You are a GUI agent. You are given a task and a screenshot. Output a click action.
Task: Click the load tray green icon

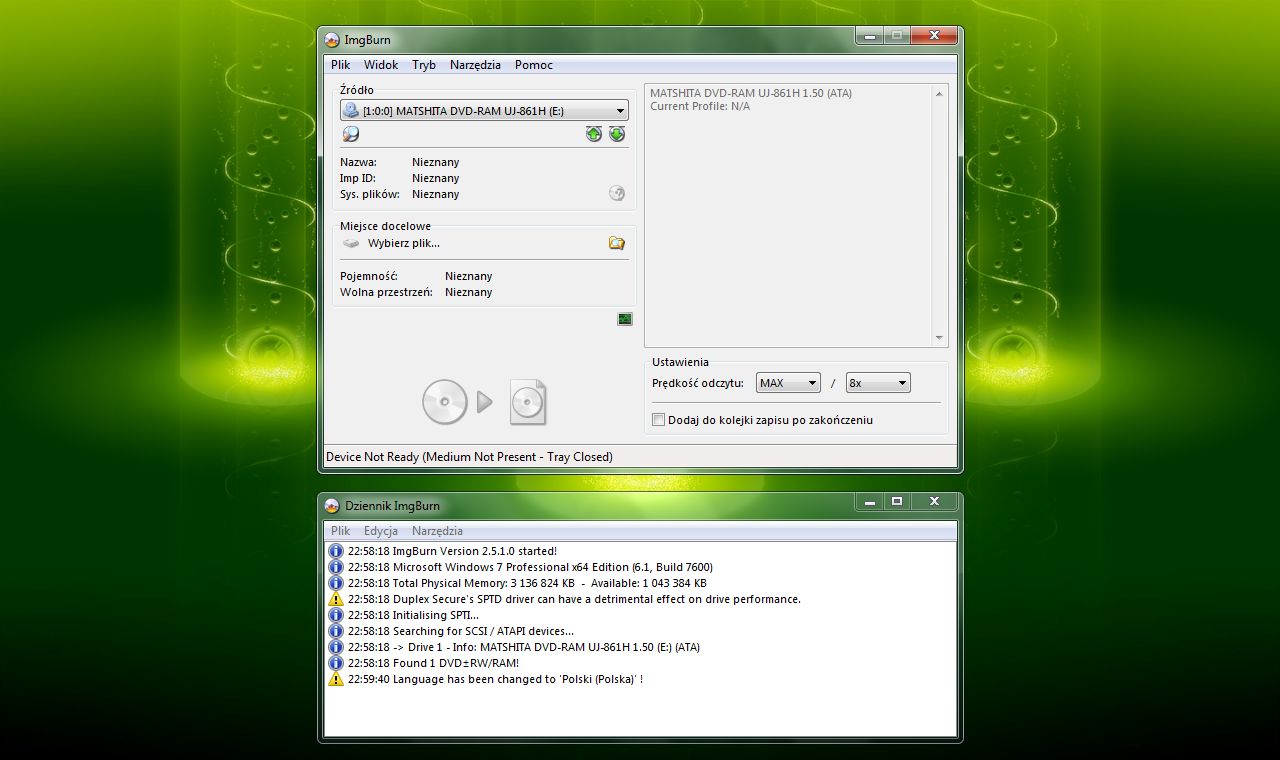click(617, 134)
